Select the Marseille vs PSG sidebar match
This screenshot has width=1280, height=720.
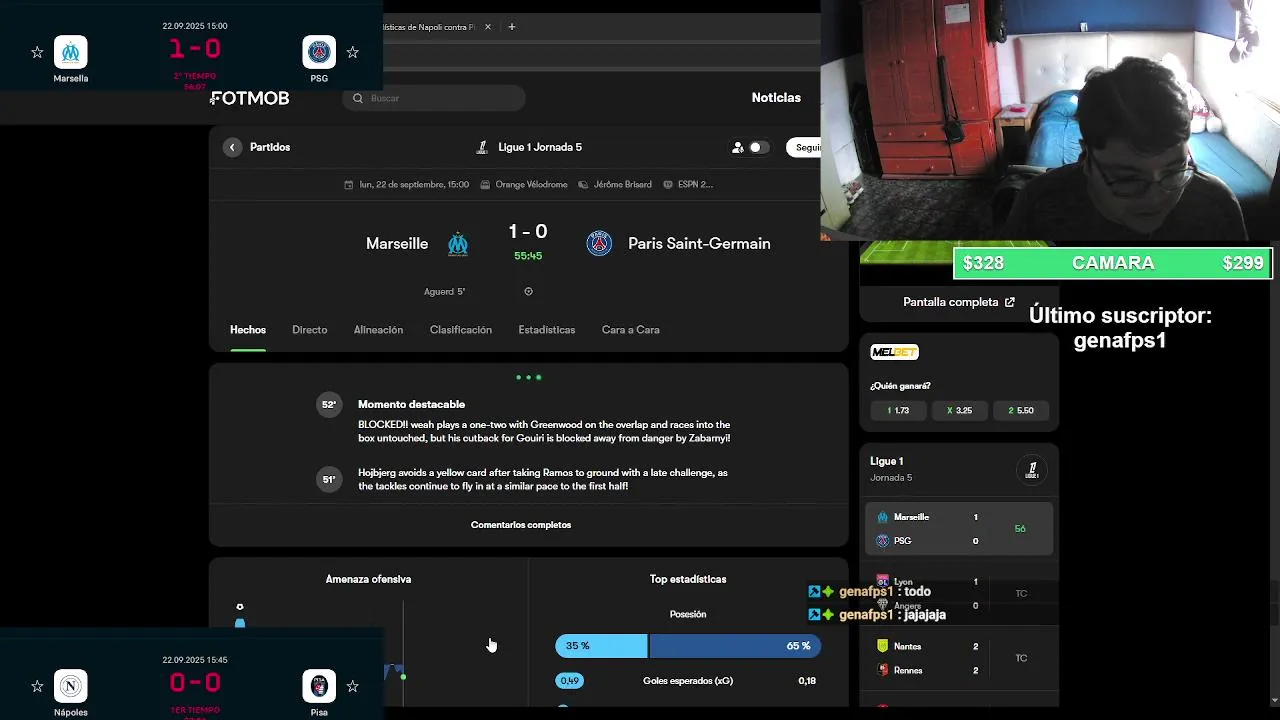[x=959, y=529]
